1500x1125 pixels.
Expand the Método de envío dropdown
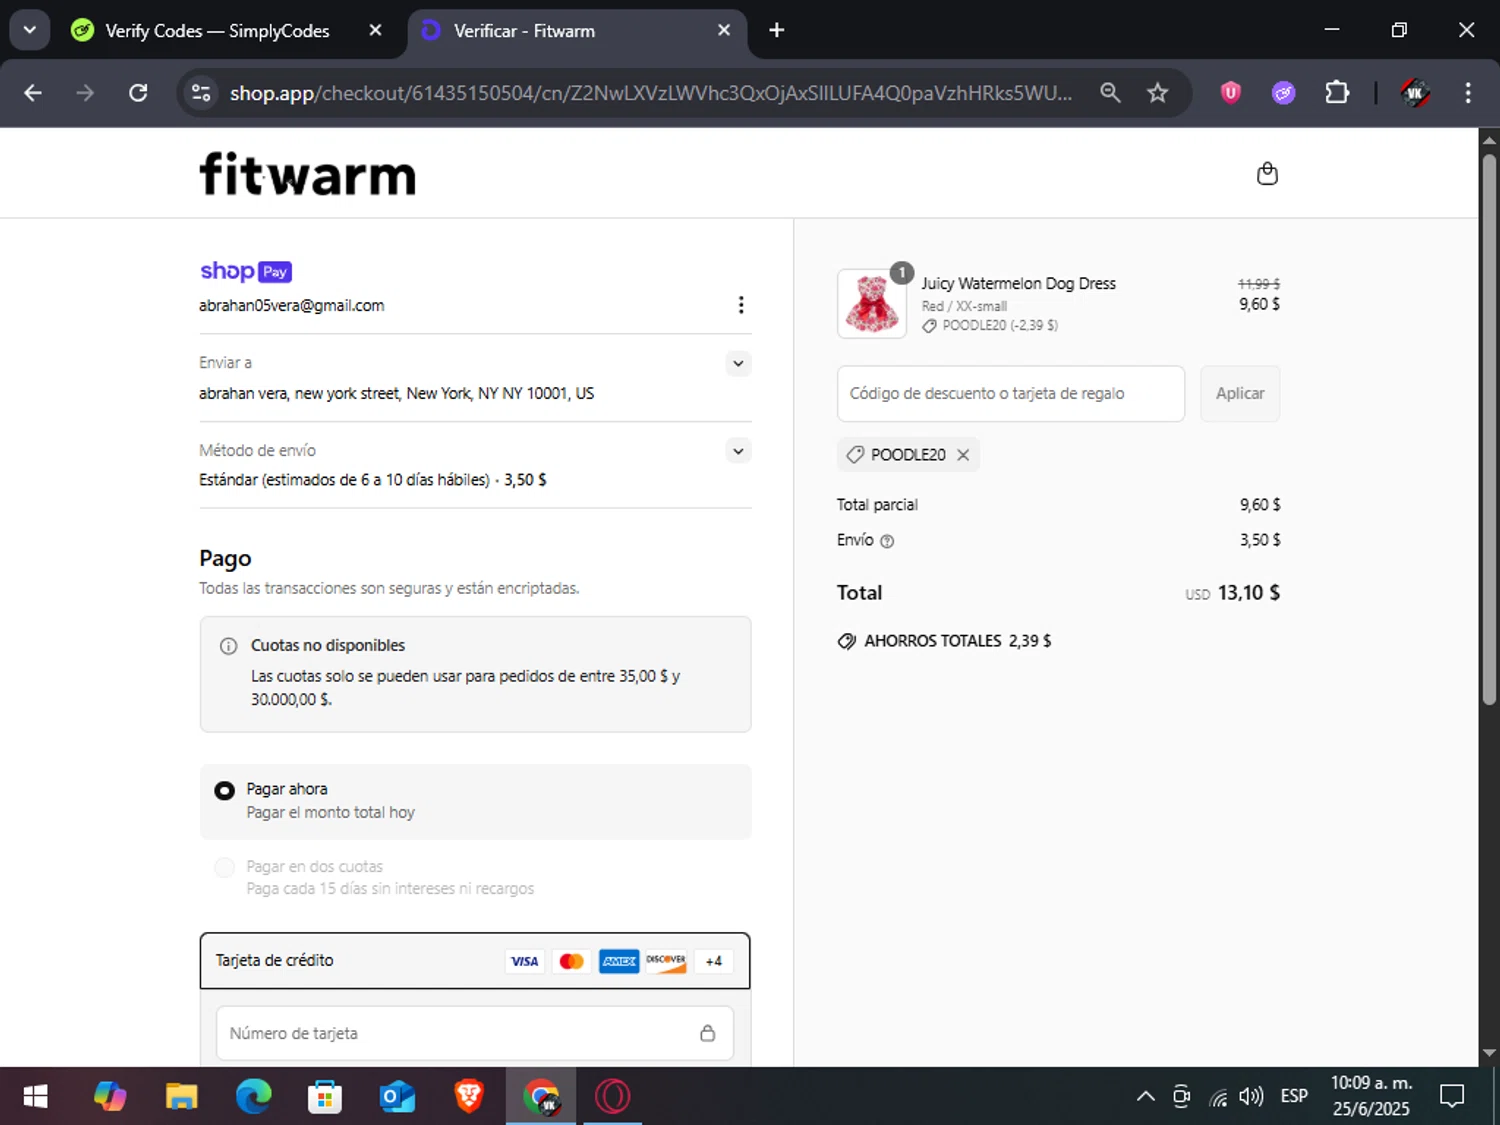click(738, 451)
